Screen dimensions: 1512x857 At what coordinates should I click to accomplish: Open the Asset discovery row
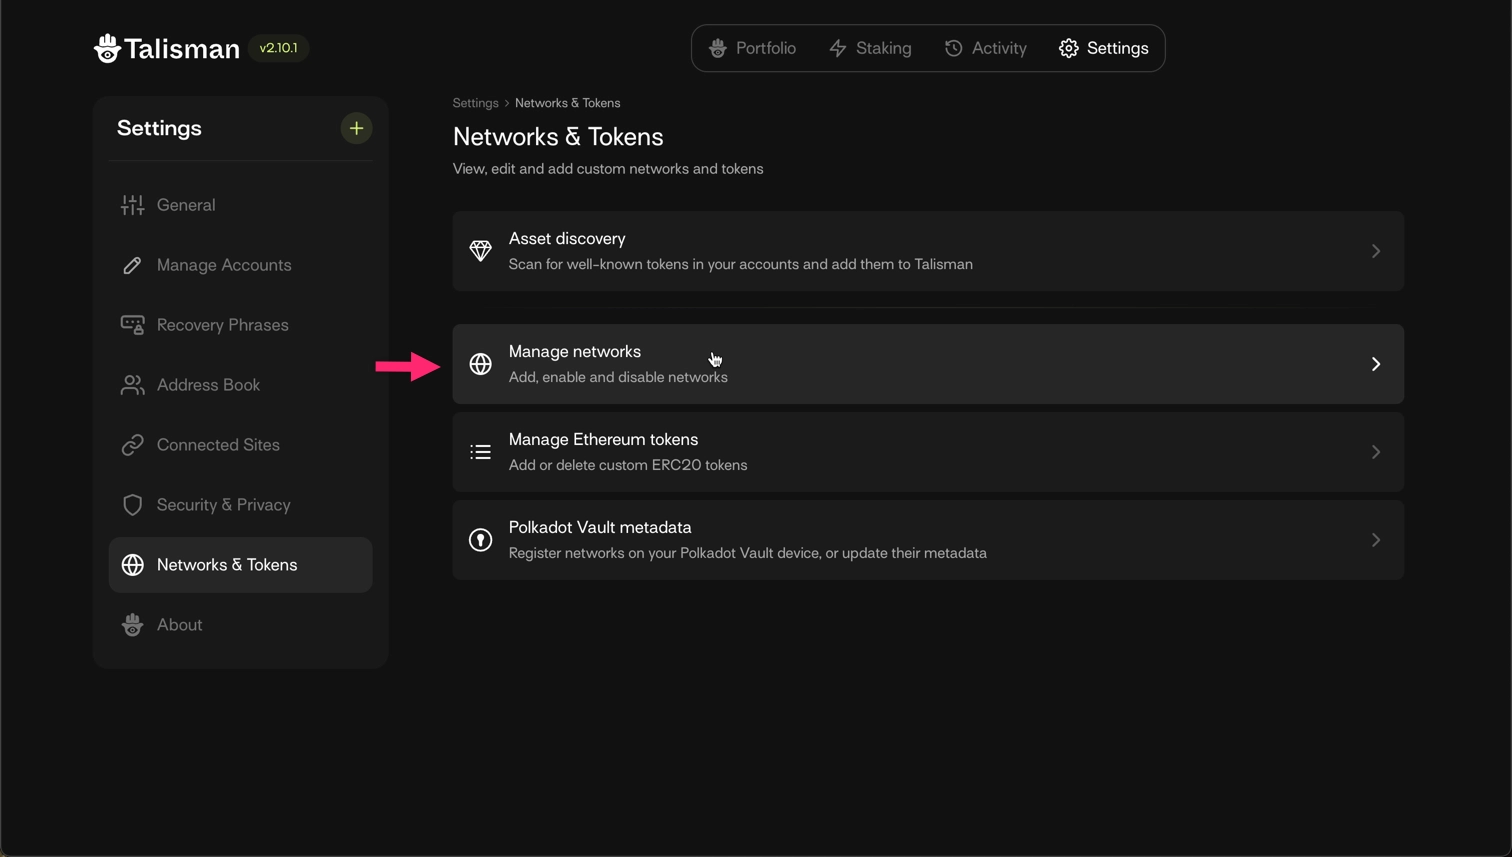coord(928,251)
